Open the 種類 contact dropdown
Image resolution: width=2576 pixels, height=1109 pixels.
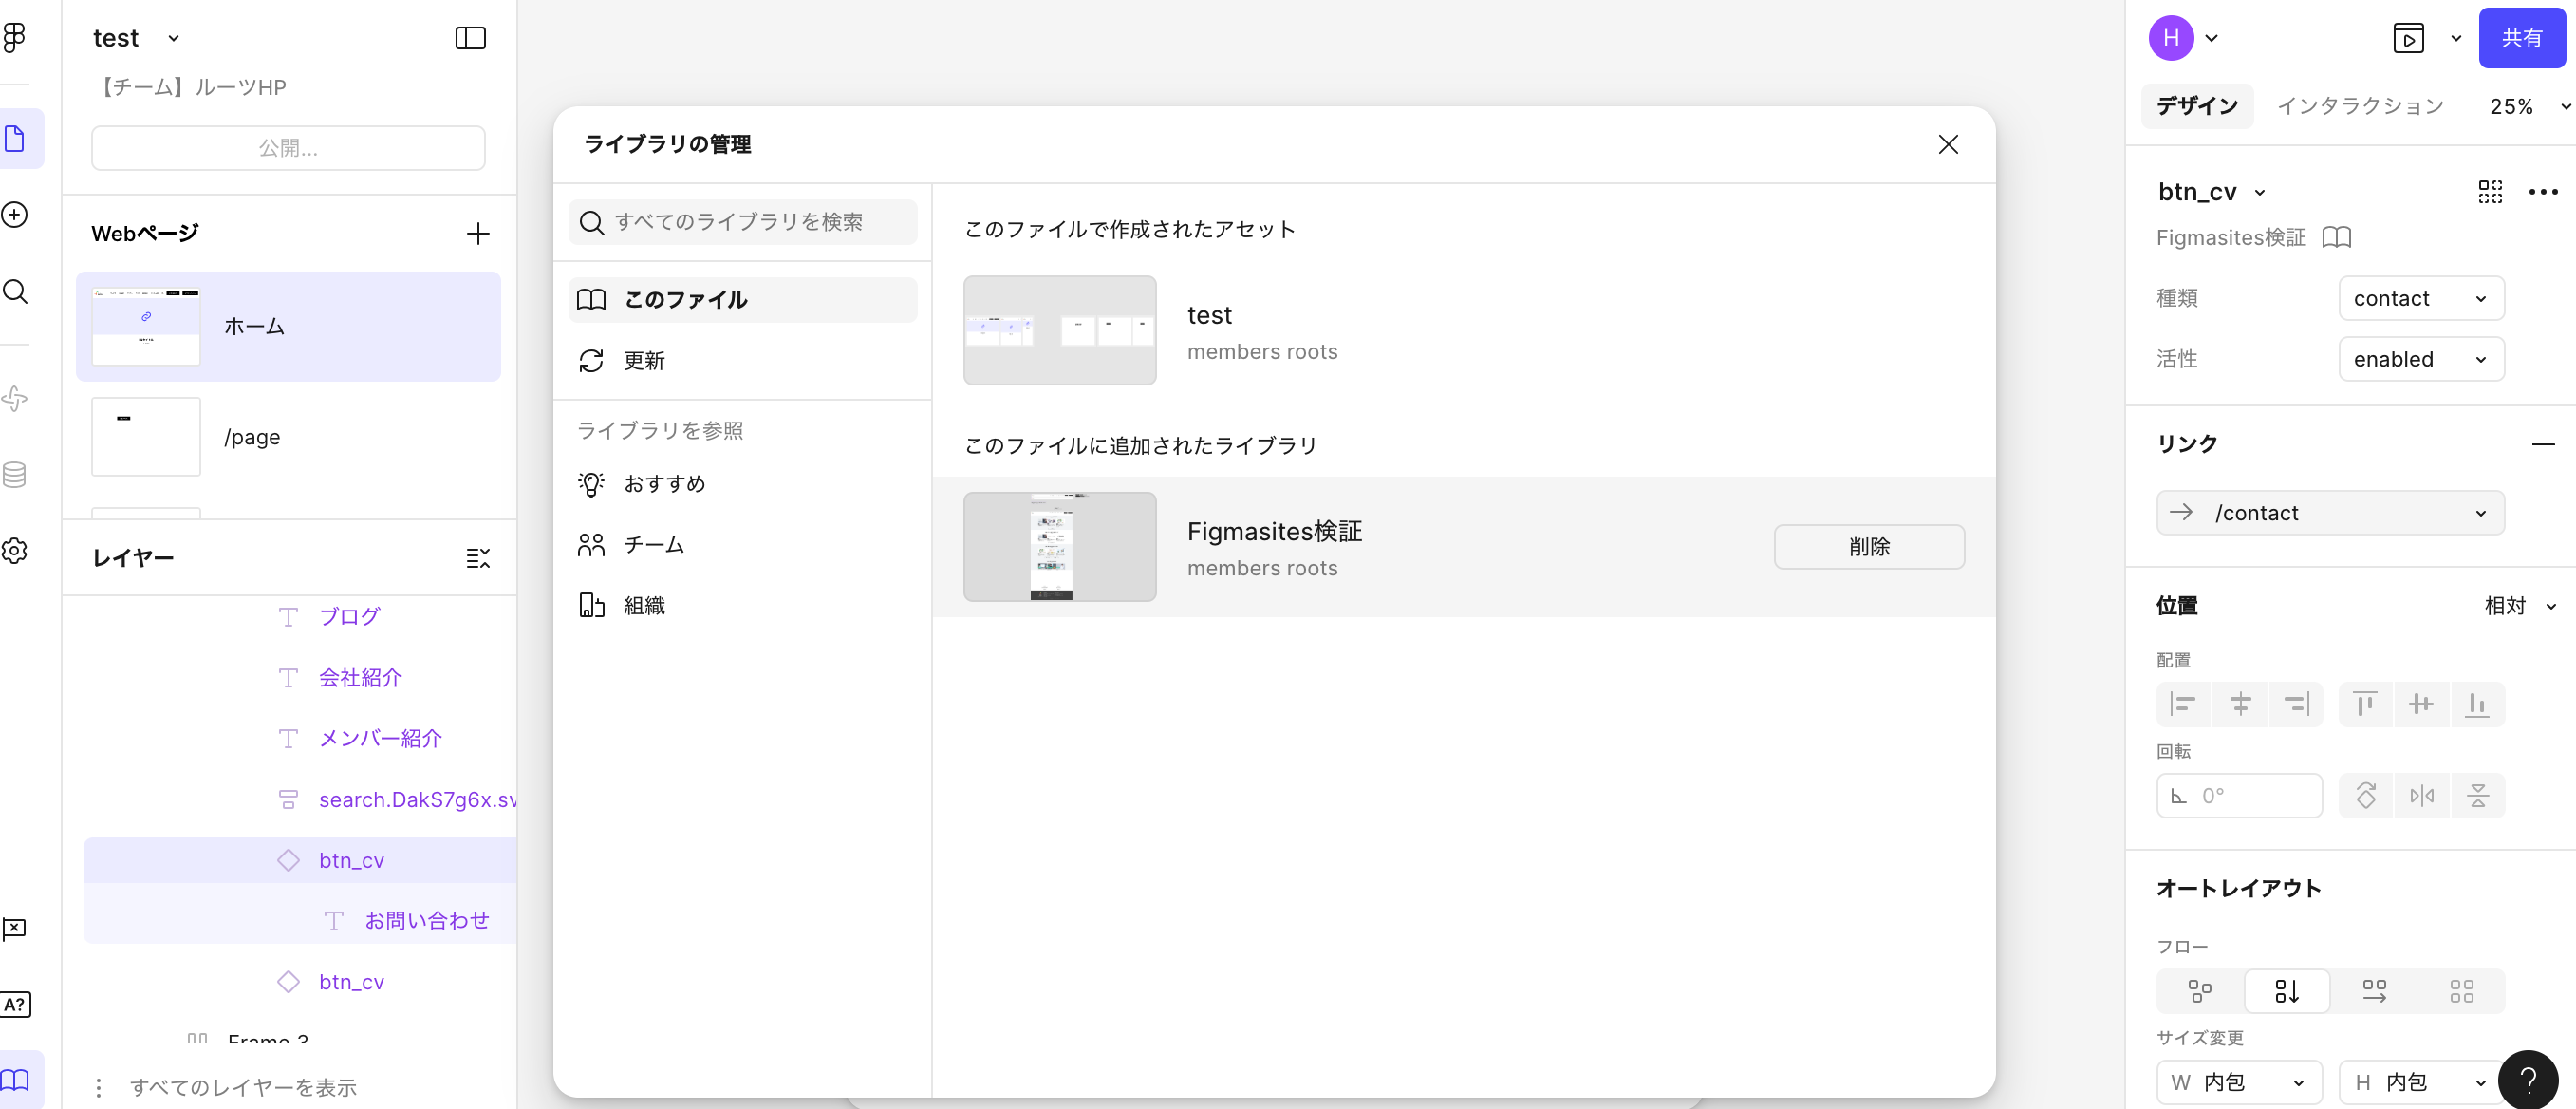point(2420,298)
